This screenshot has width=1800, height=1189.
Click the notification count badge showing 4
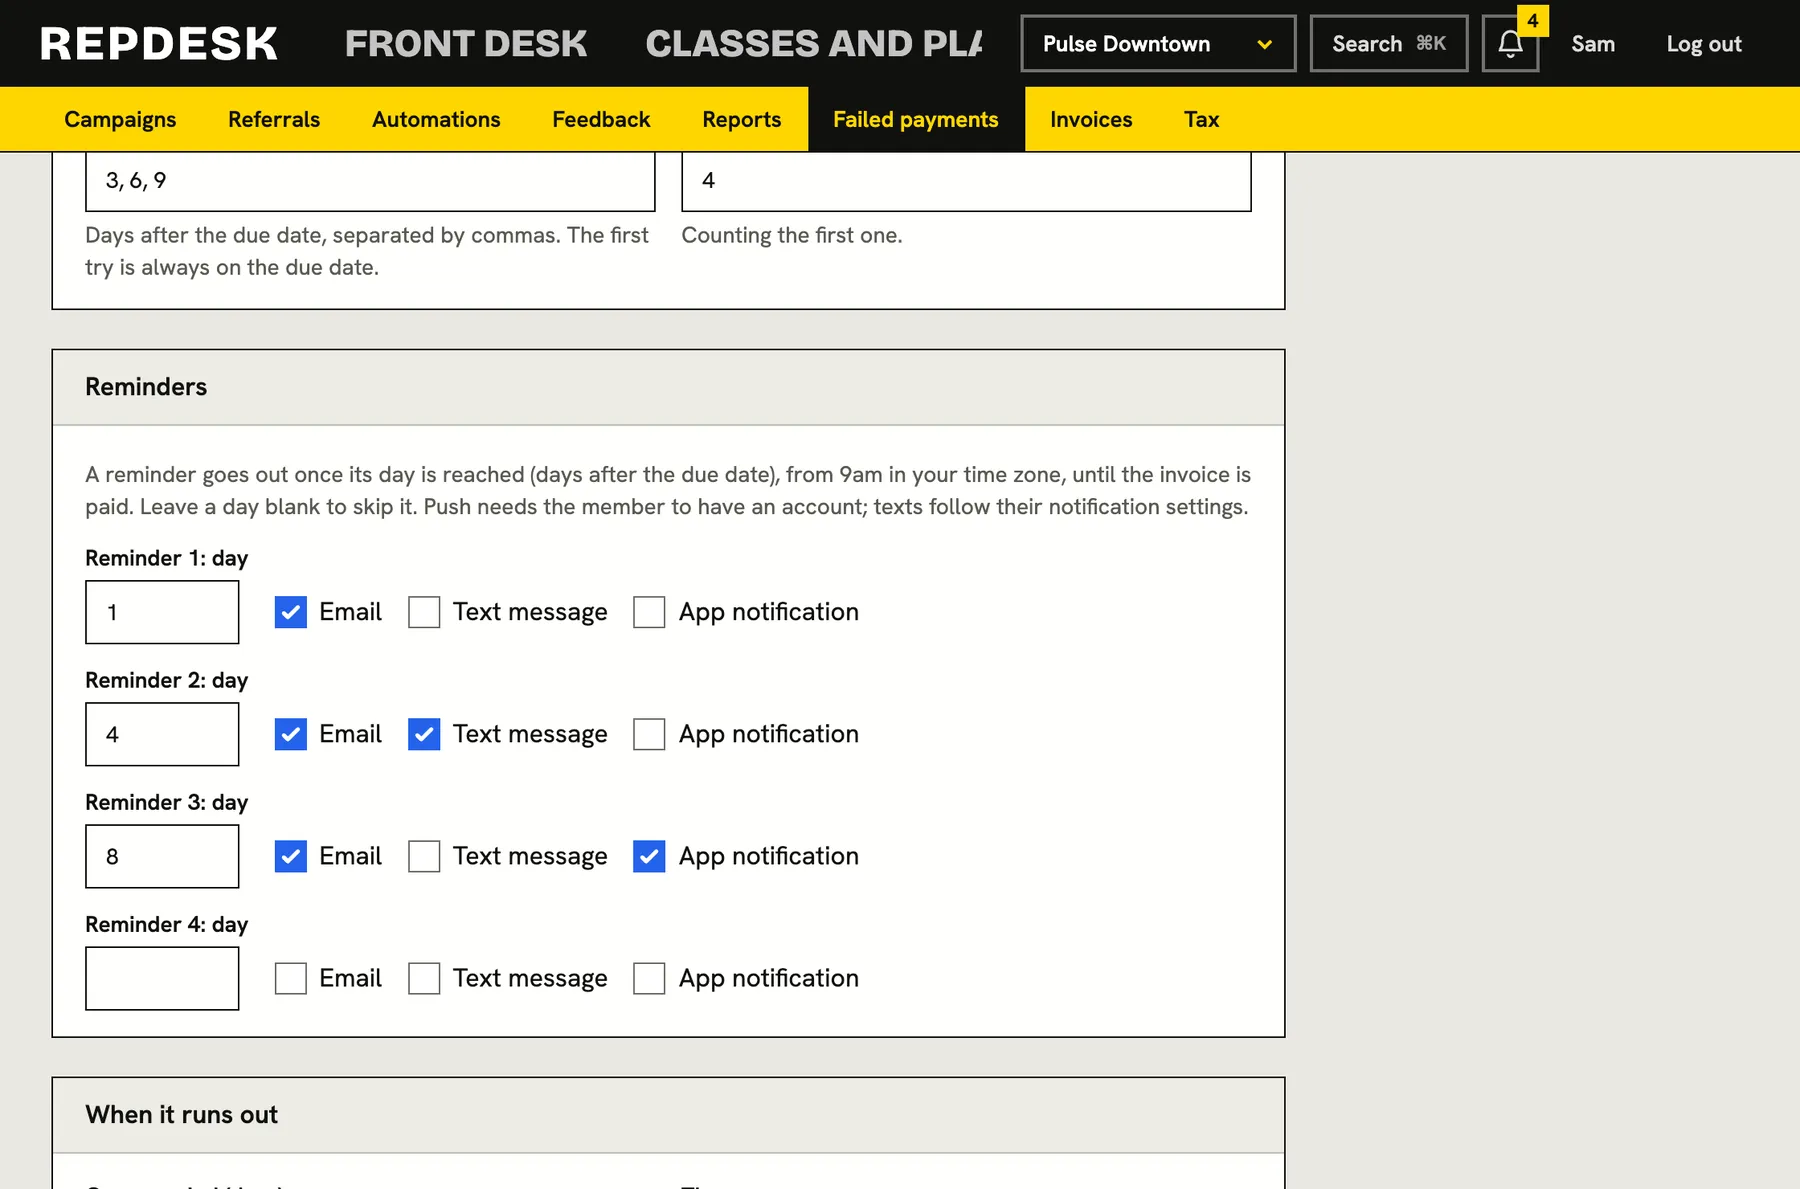1532,20
